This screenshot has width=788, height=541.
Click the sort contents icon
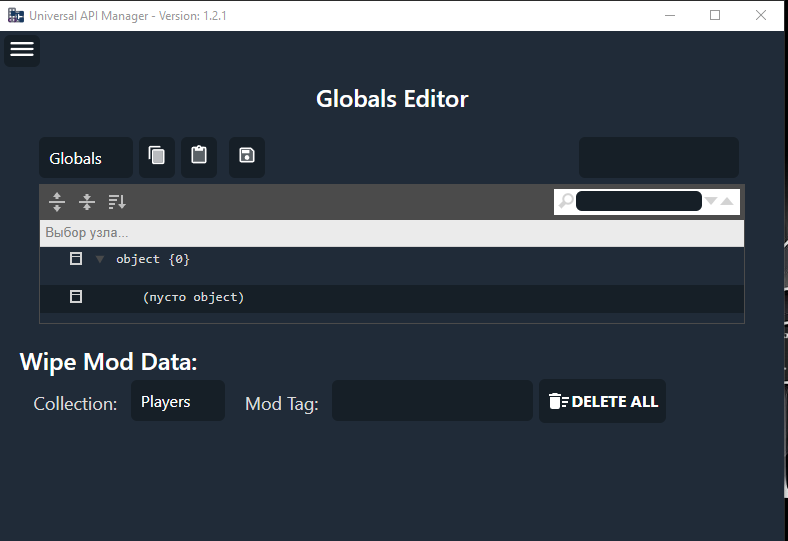click(117, 202)
